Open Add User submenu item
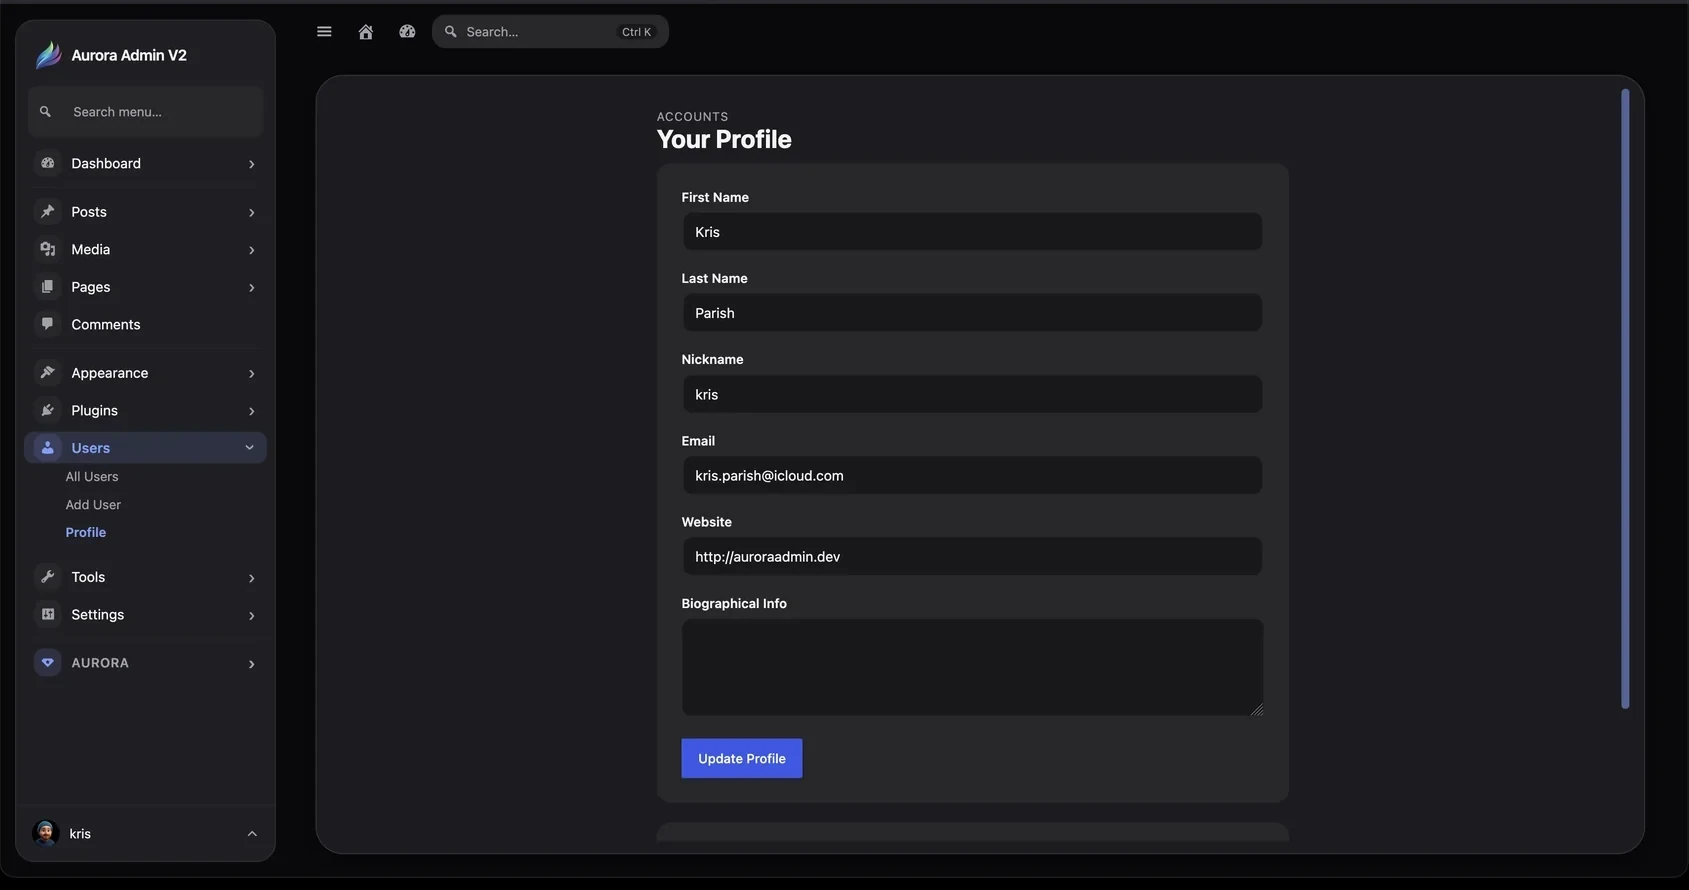Image resolution: width=1689 pixels, height=890 pixels. point(93,505)
